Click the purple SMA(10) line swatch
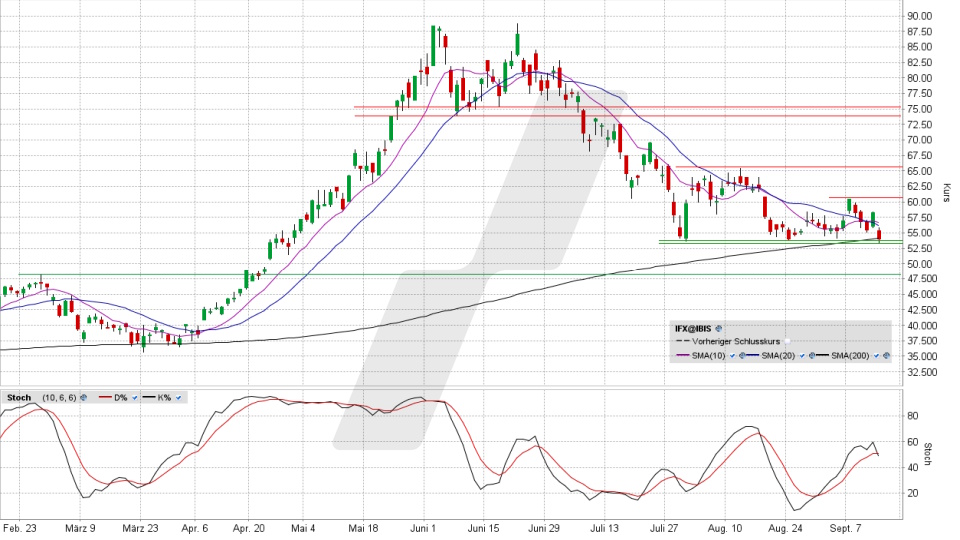Viewport: 960px width, 540px height. [683, 355]
